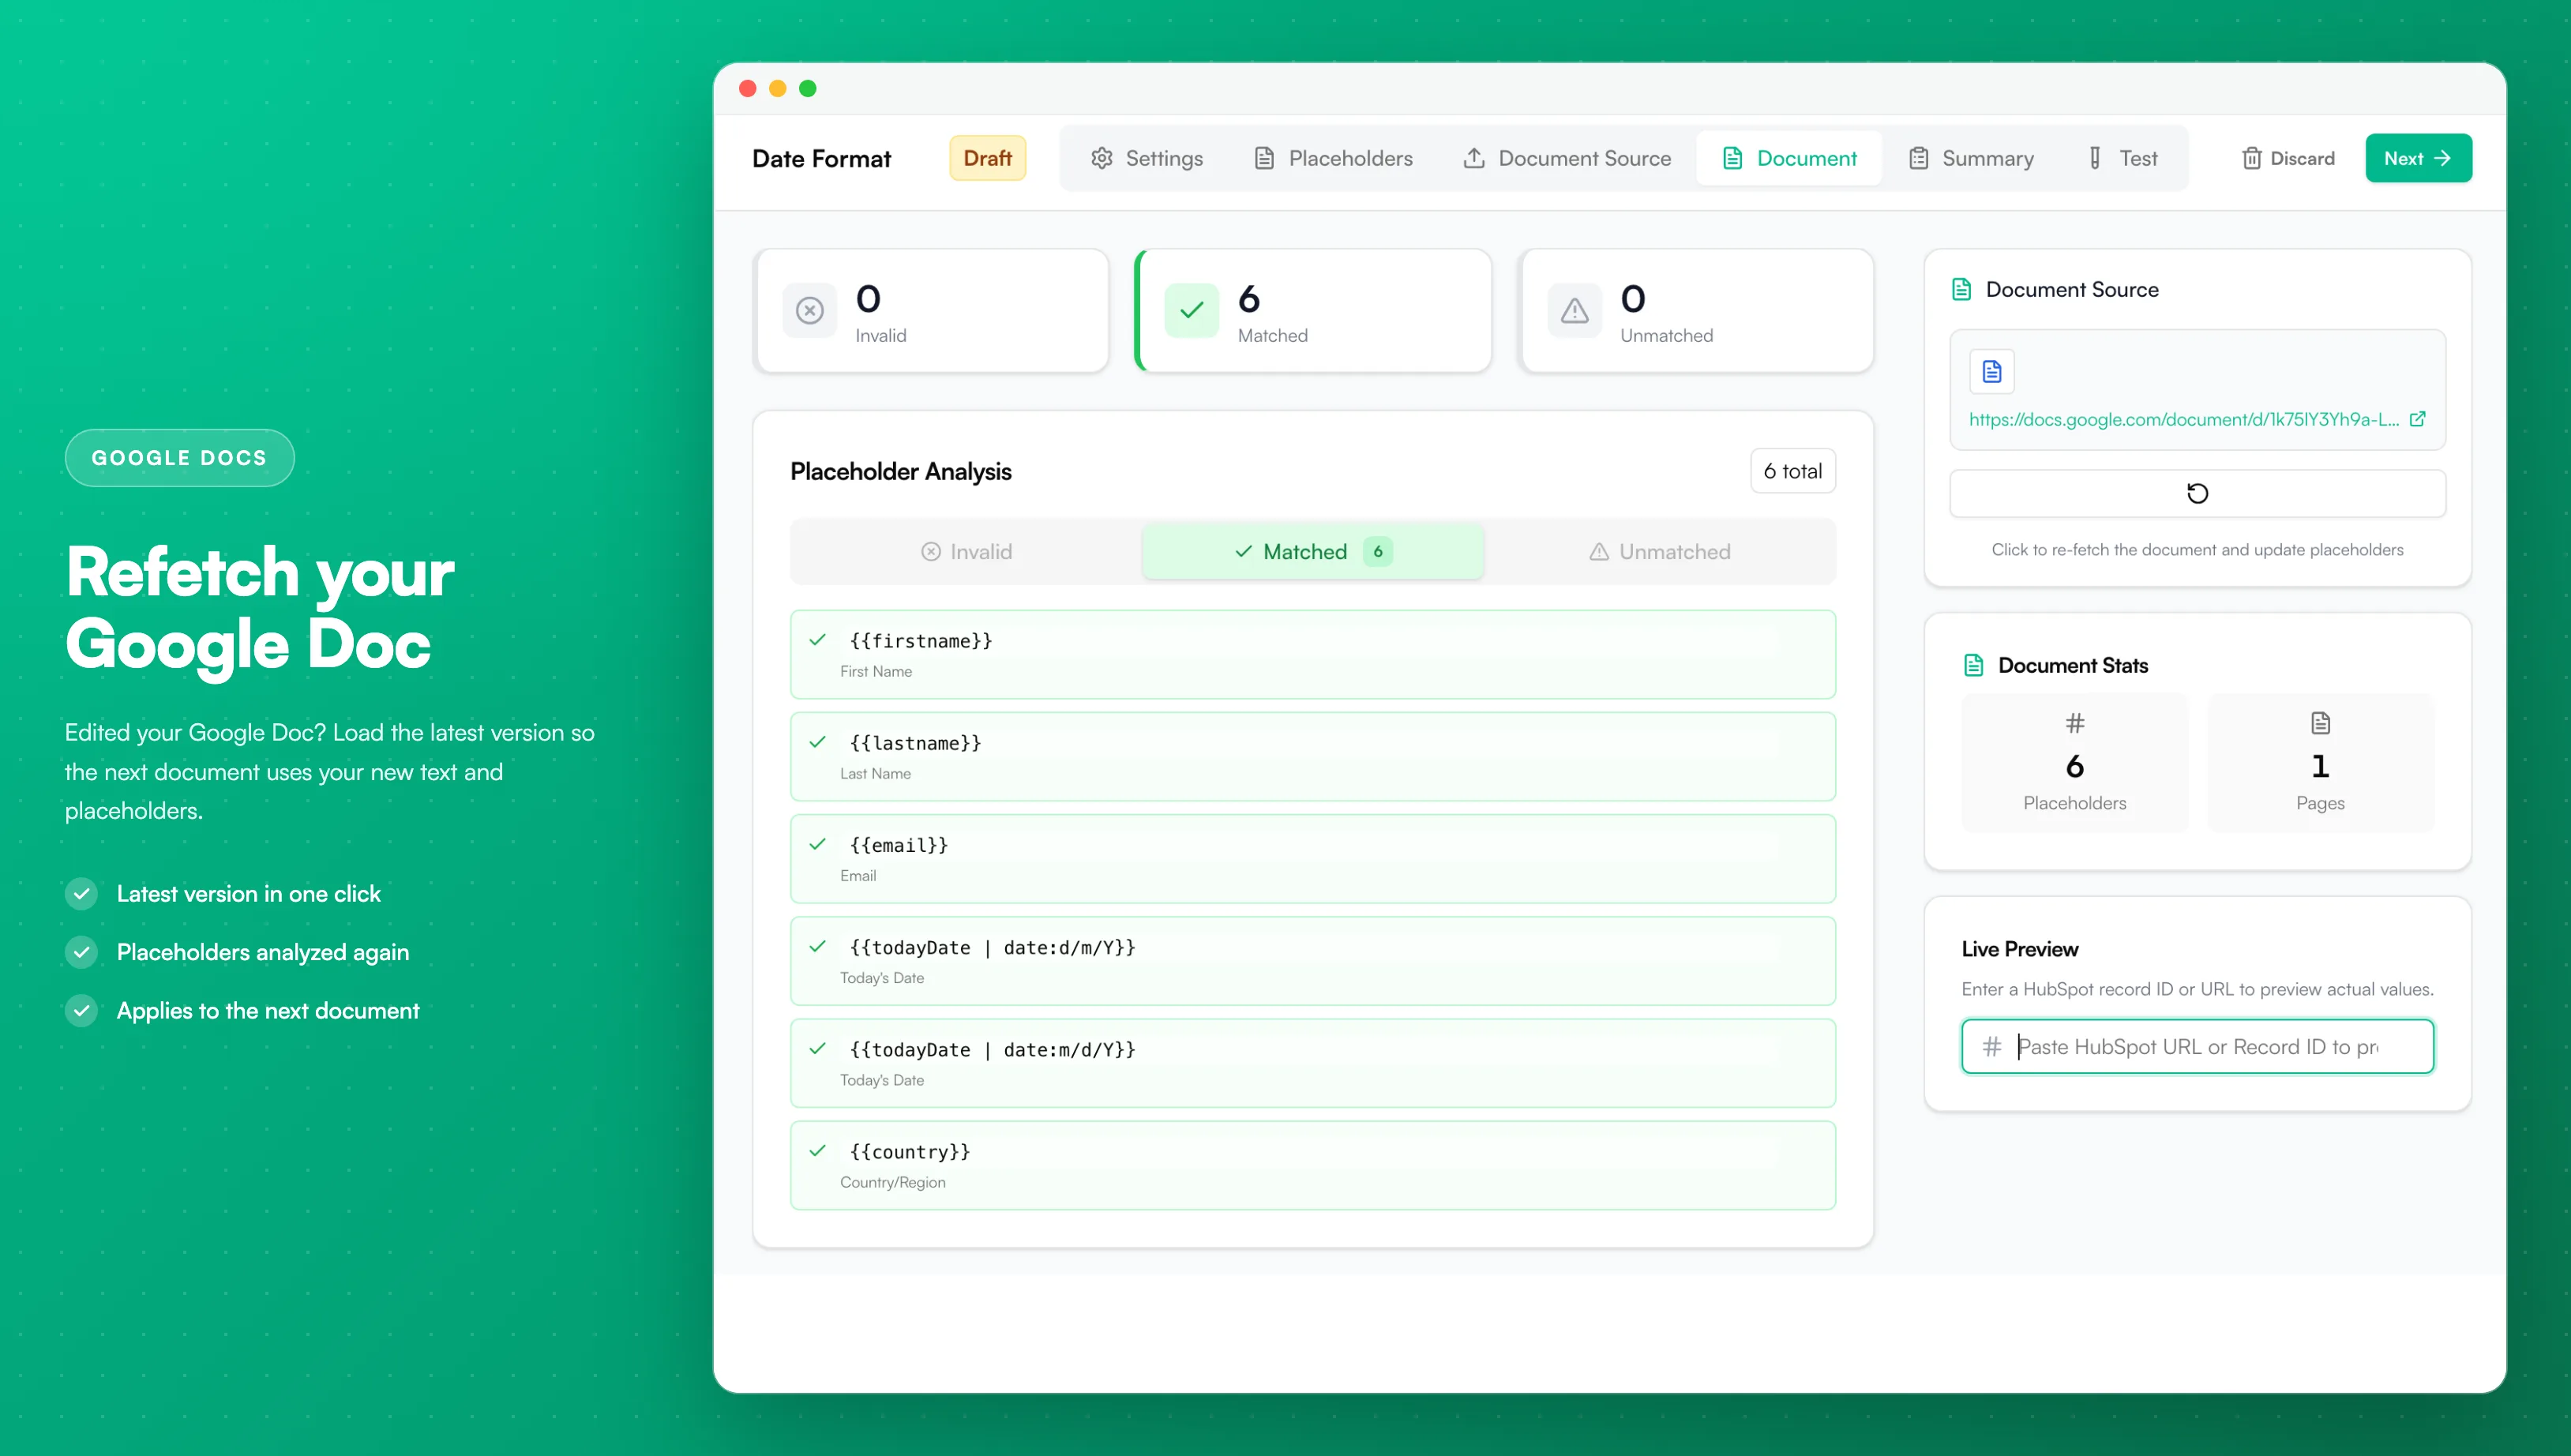
Task: Click the document icon on Placeholders tab
Action: pos(1264,158)
